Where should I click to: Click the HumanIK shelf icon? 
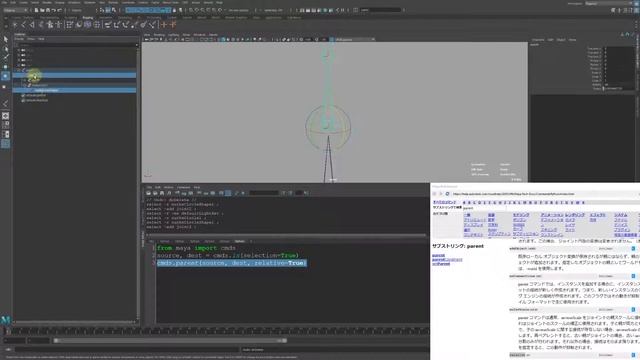tap(59, 25)
